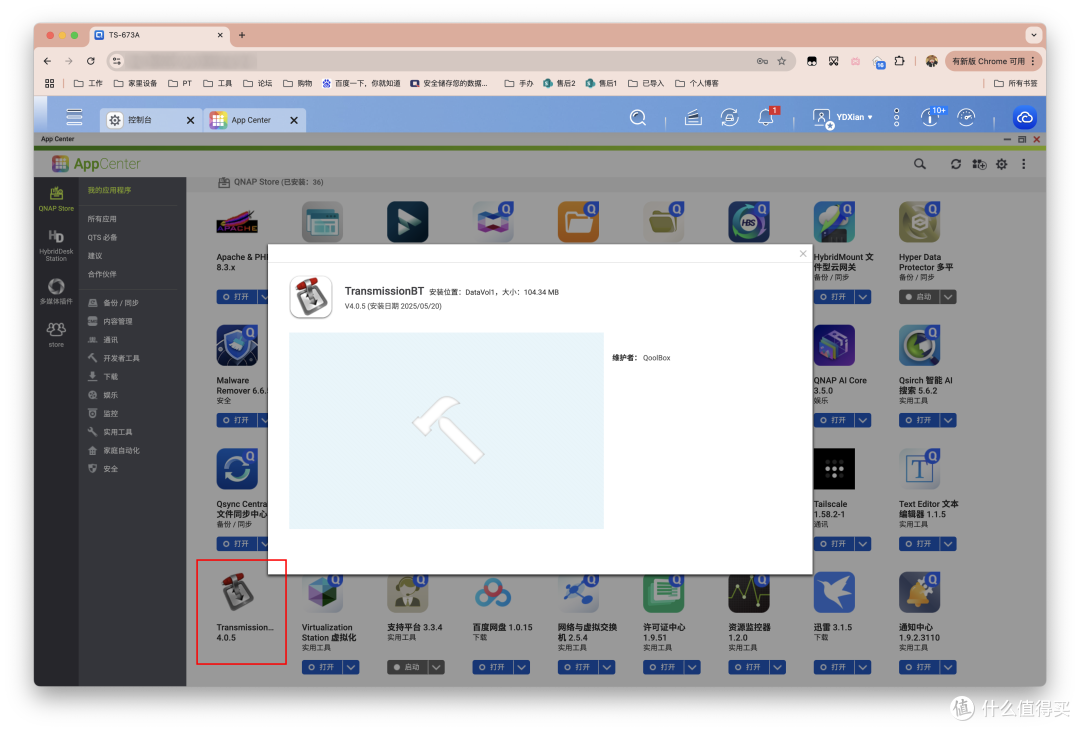
Task: Reload the page in Chrome
Action: [90, 61]
